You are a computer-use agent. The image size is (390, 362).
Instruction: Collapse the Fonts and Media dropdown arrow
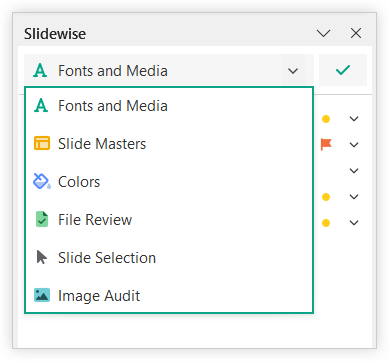coord(293,71)
